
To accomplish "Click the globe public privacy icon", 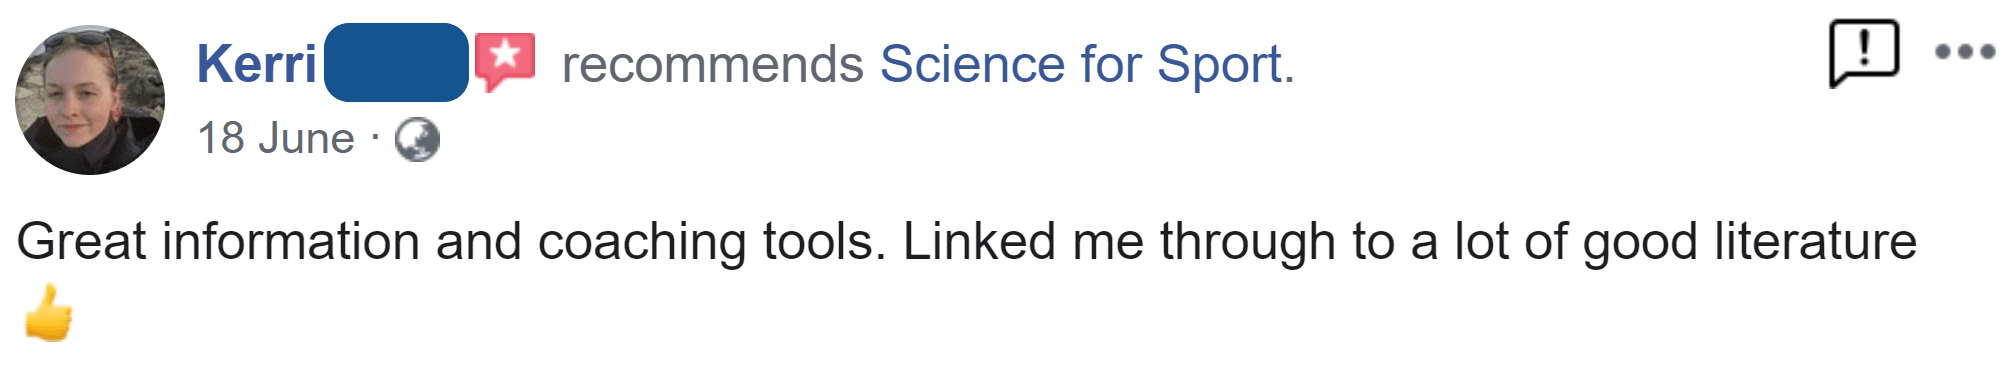I will pos(417,139).
